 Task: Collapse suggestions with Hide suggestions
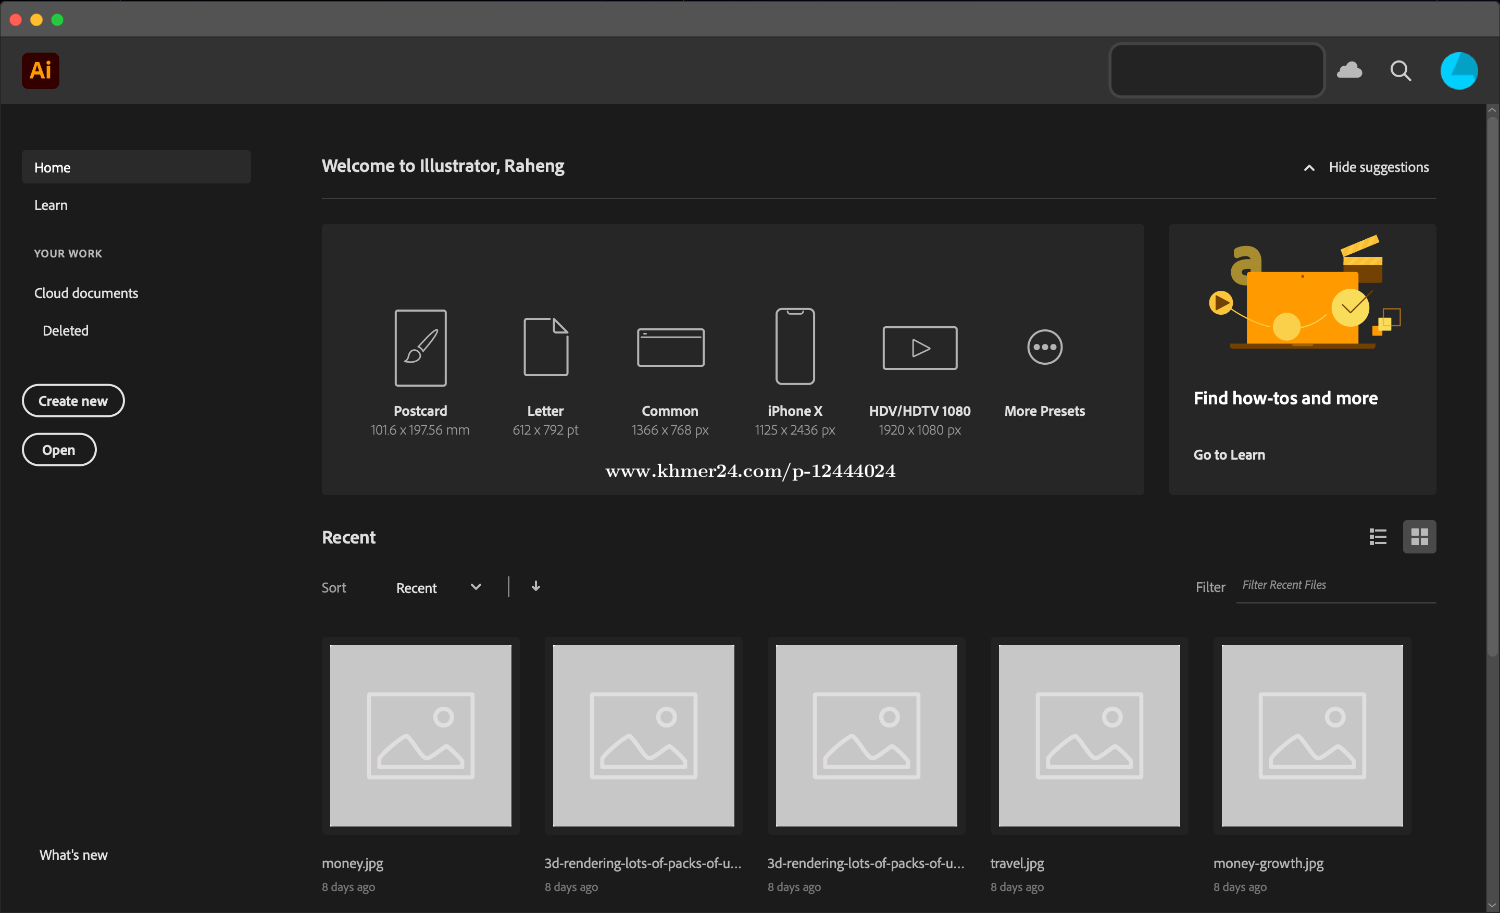[x=1367, y=167]
